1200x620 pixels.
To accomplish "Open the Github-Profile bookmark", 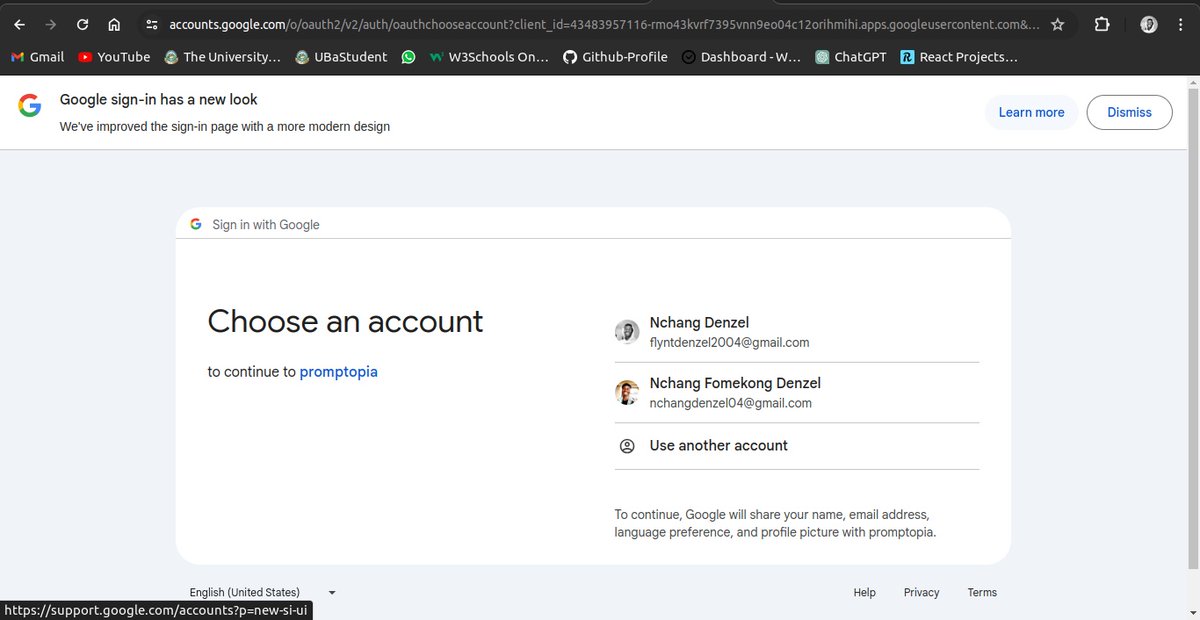I will pyautogui.click(x=615, y=57).
